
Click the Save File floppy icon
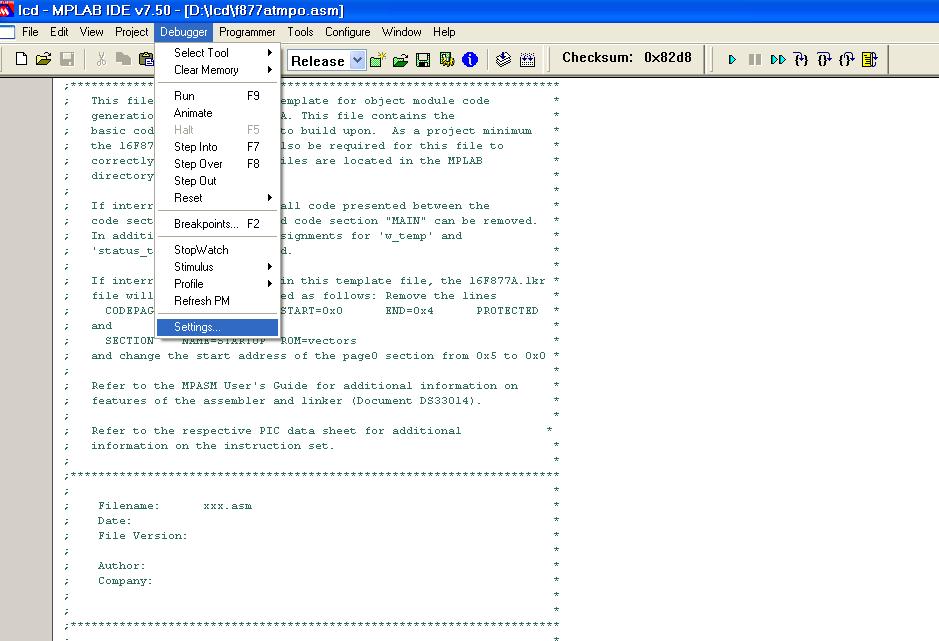(67, 59)
